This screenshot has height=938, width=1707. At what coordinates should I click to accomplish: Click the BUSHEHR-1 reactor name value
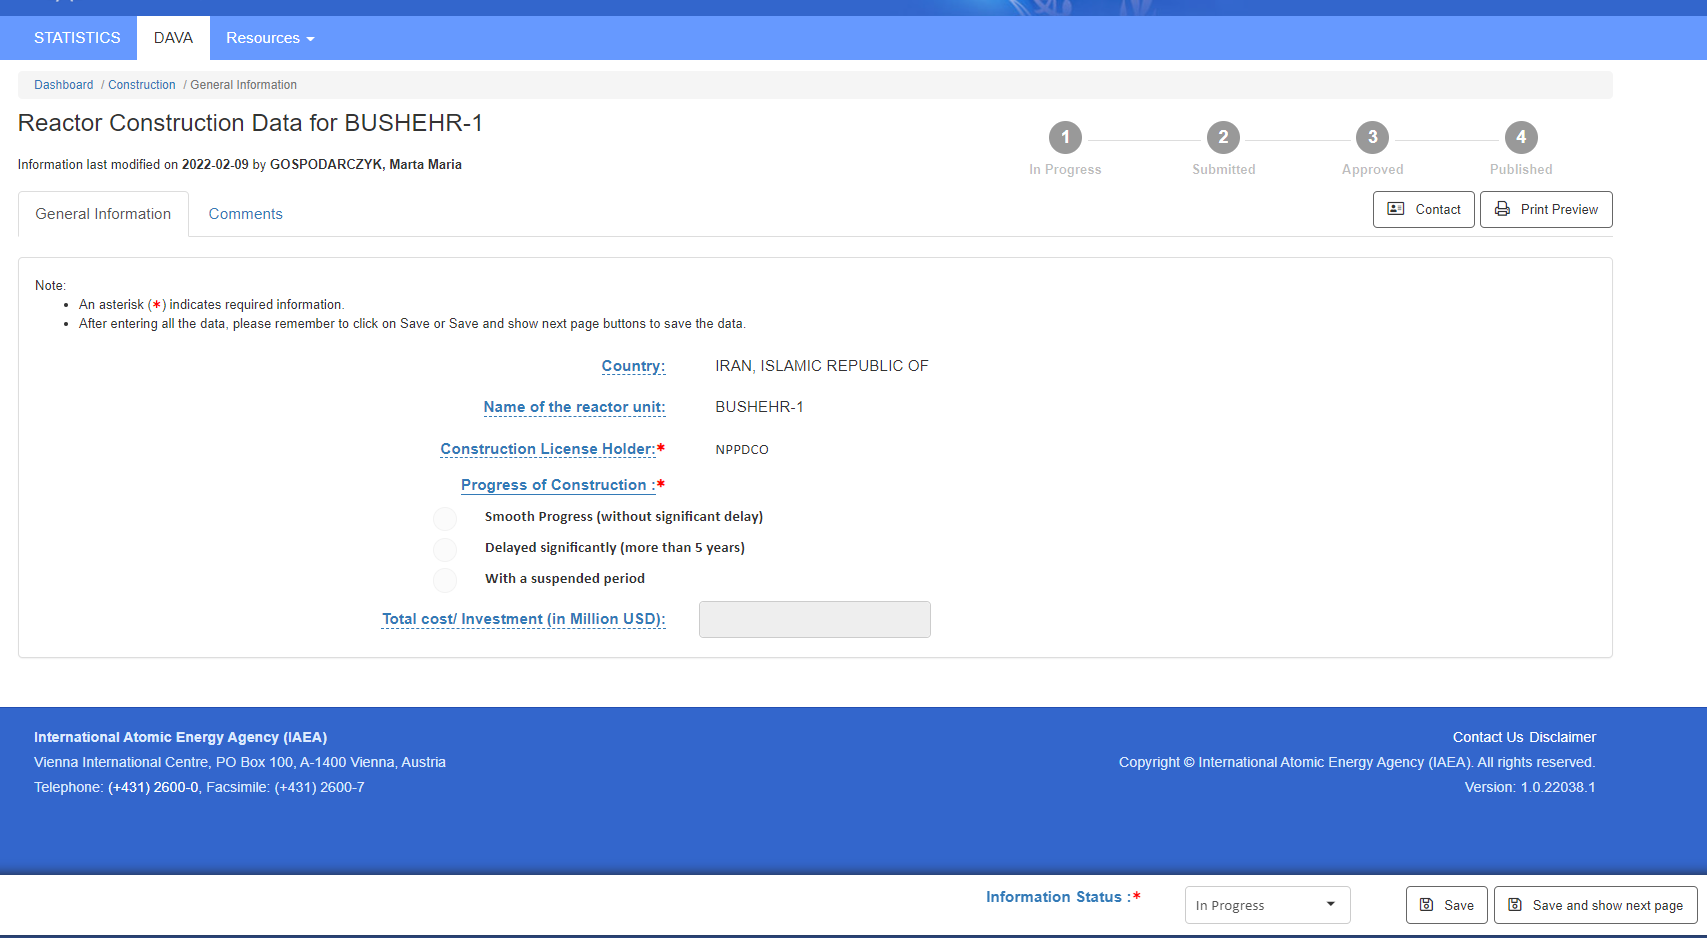click(x=760, y=407)
